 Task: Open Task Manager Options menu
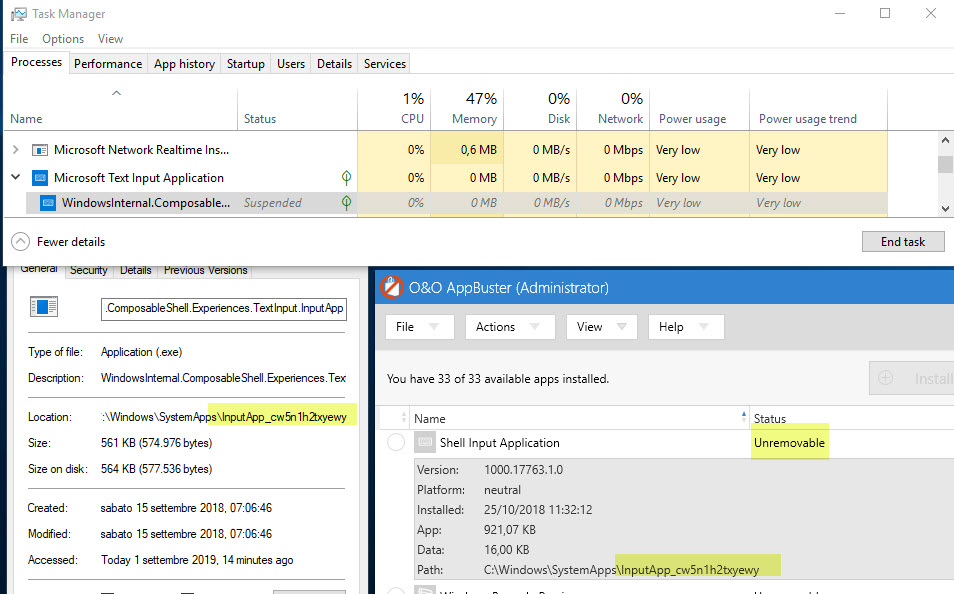click(63, 38)
